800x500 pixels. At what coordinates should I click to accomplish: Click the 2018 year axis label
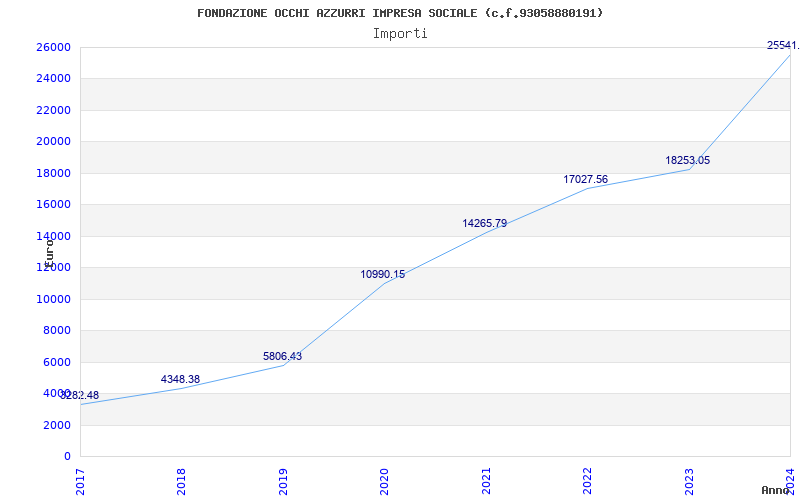[181, 482]
